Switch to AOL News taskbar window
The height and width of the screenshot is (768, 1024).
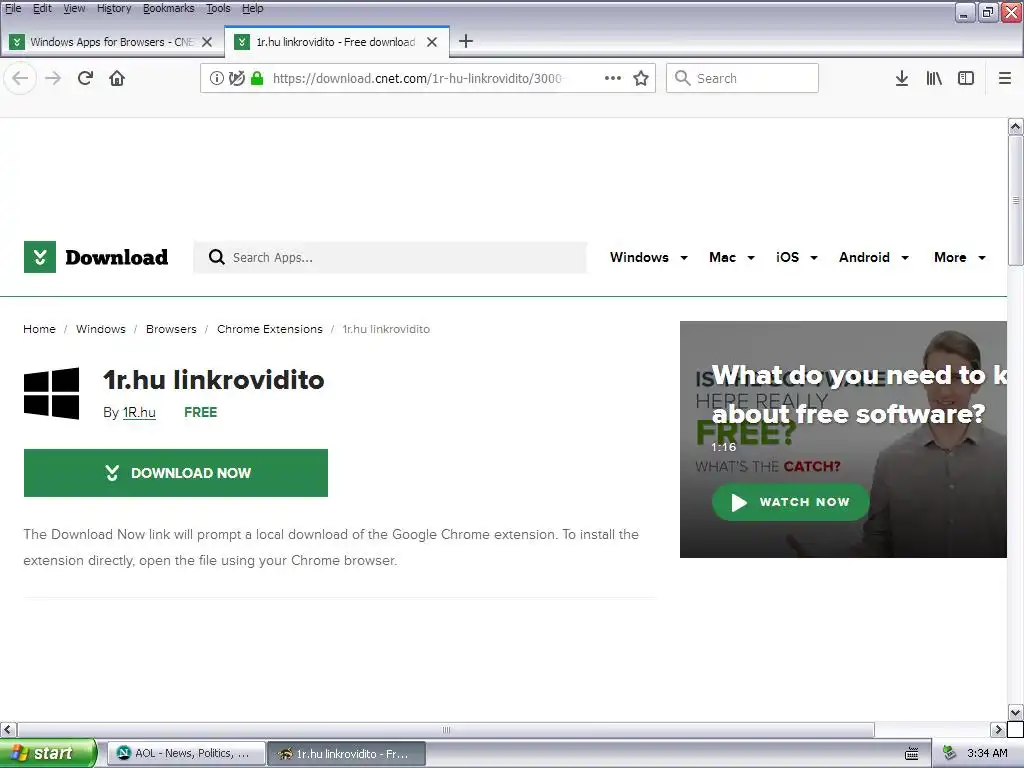click(186, 754)
